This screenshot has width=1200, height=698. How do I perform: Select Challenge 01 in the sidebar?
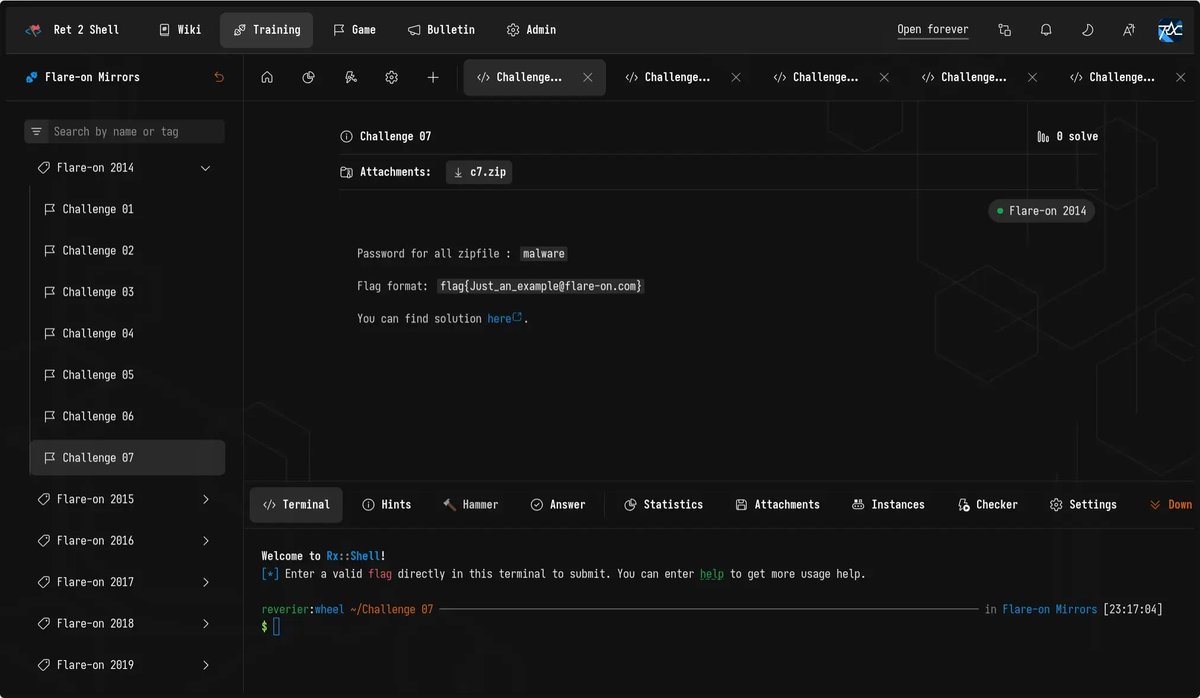(x=127, y=209)
